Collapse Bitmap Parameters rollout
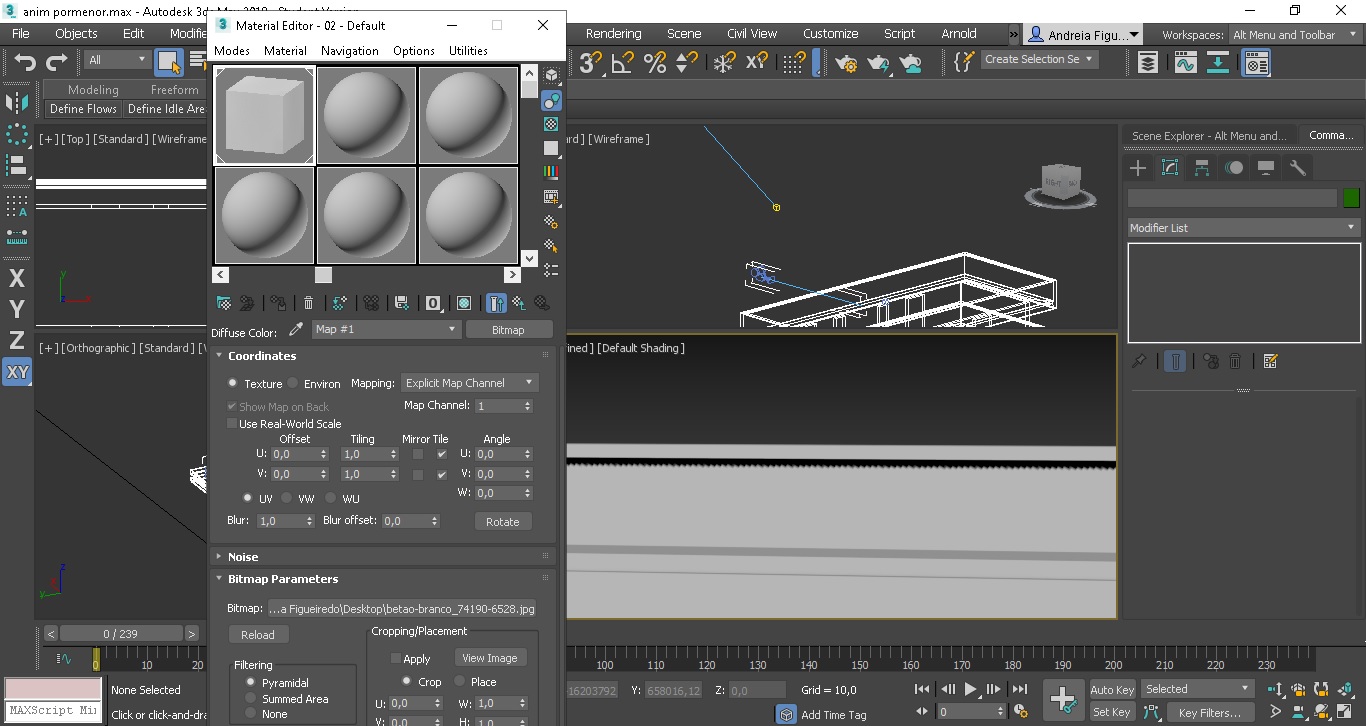Viewport: 1366px width, 726px height. click(283, 579)
